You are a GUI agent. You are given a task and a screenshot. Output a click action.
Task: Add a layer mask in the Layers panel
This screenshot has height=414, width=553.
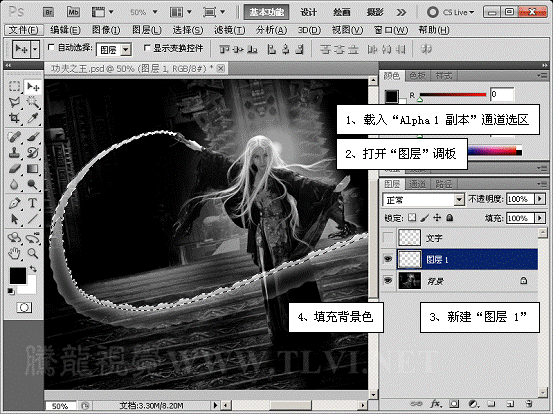click(x=454, y=403)
